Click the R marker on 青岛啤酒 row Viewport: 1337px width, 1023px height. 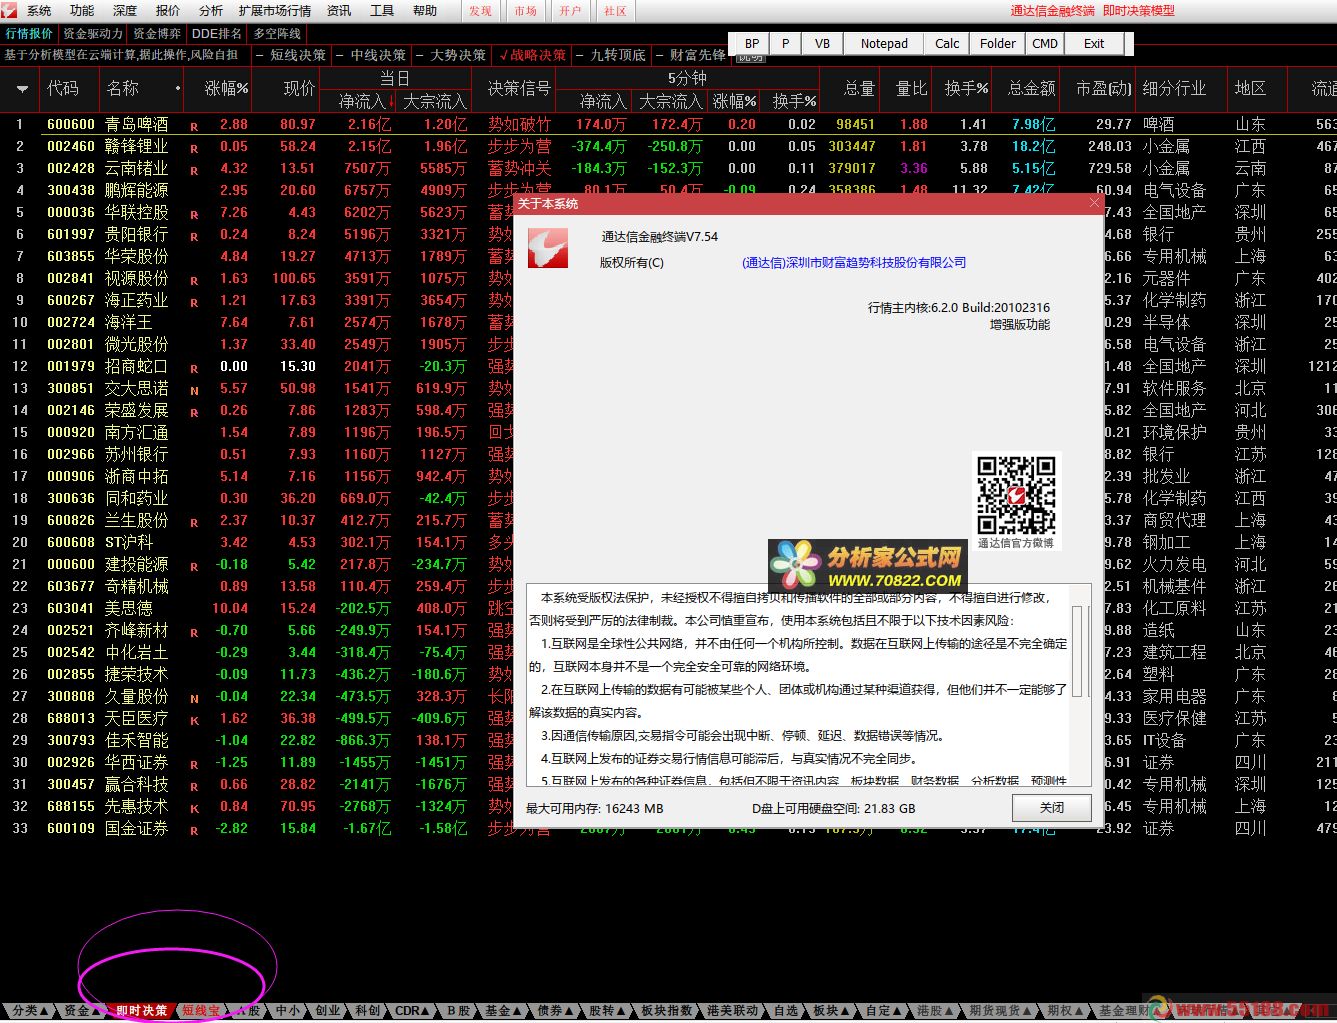194,127
